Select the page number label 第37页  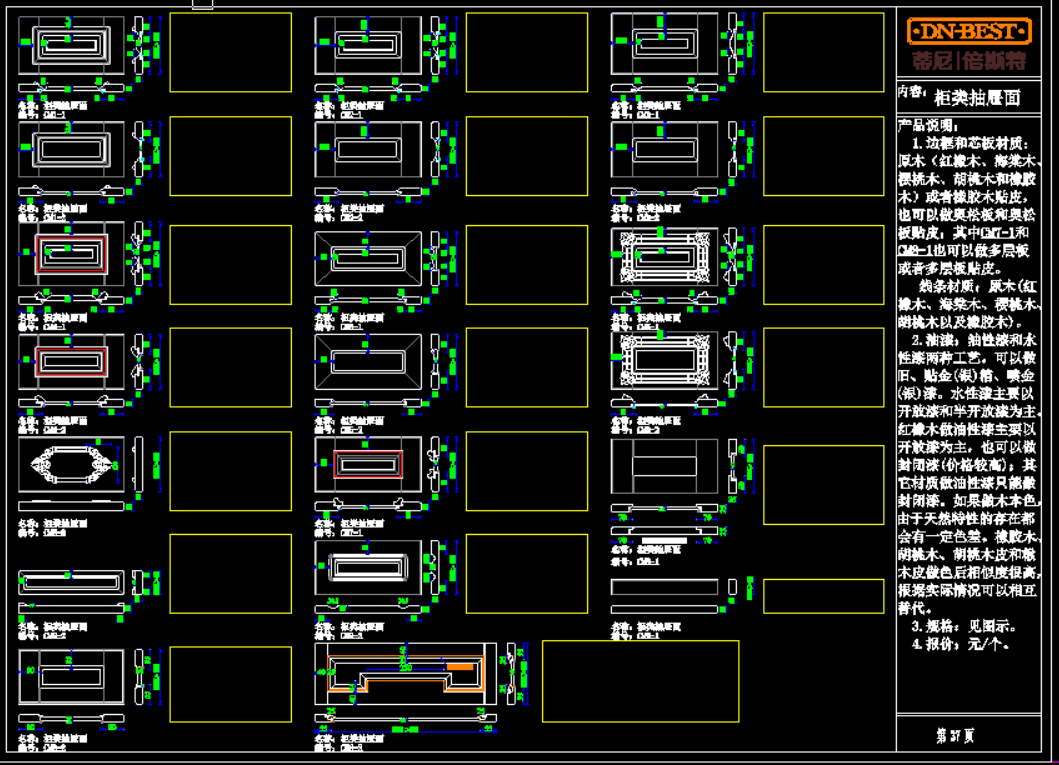point(954,736)
